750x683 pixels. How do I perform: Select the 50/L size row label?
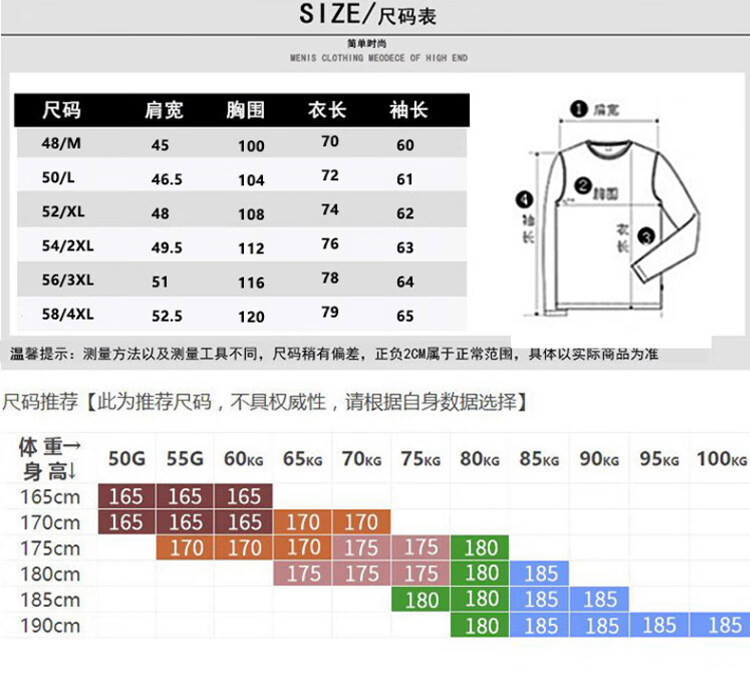pyautogui.click(x=58, y=177)
